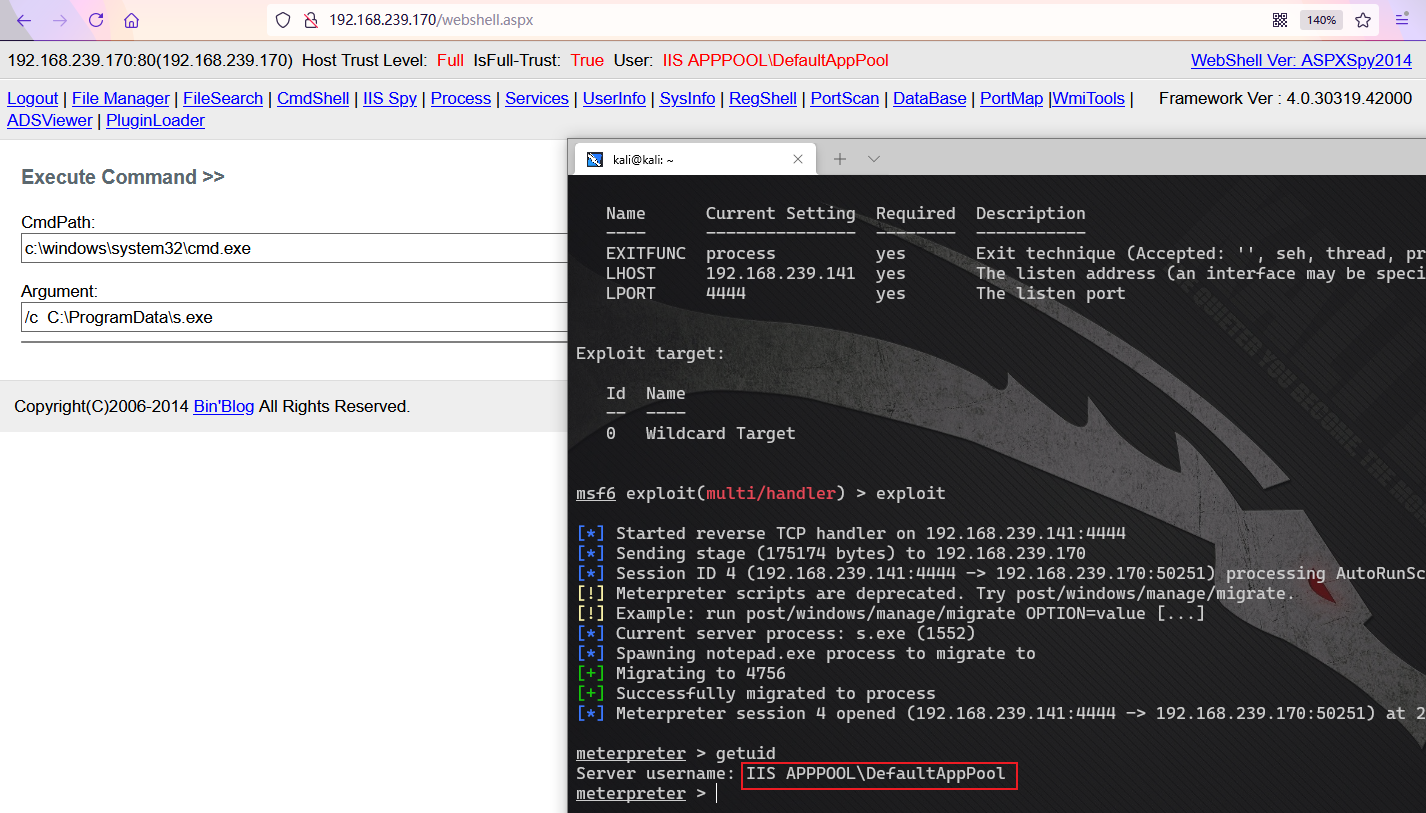Open the IIS Spy link
Screen dimensions: 1426x813
point(390,98)
